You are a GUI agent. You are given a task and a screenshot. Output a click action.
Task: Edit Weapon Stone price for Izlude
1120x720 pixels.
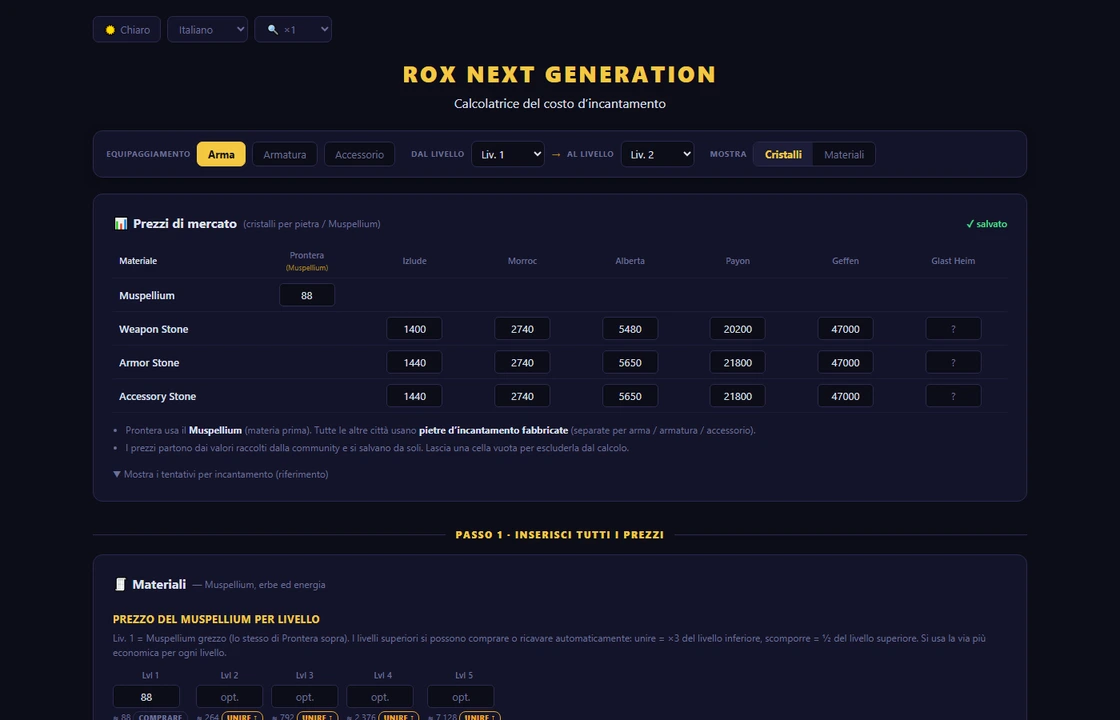pyautogui.click(x=414, y=329)
